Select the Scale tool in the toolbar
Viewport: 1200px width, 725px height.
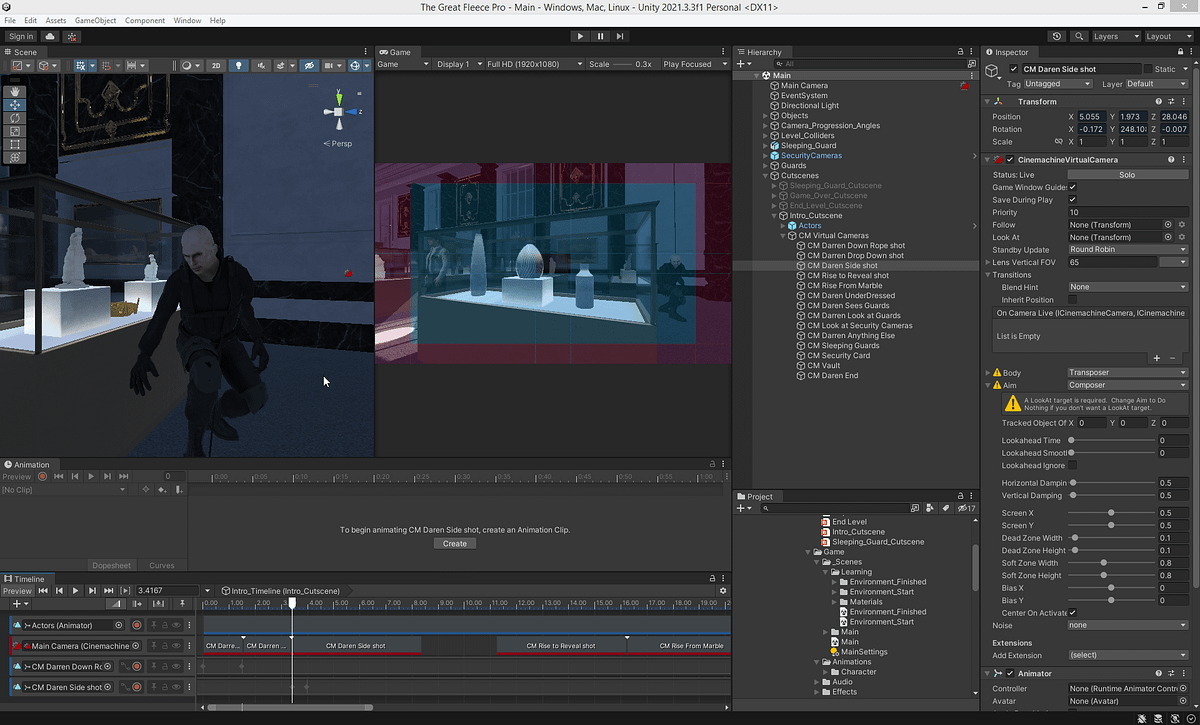coord(15,131)
